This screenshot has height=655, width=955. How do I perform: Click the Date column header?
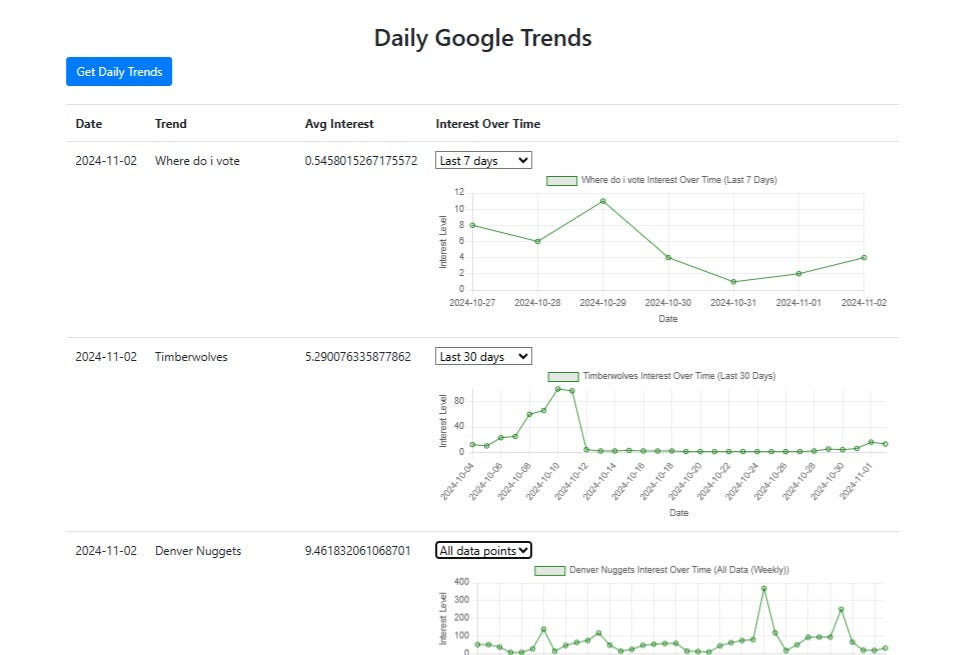pos(89,124)
